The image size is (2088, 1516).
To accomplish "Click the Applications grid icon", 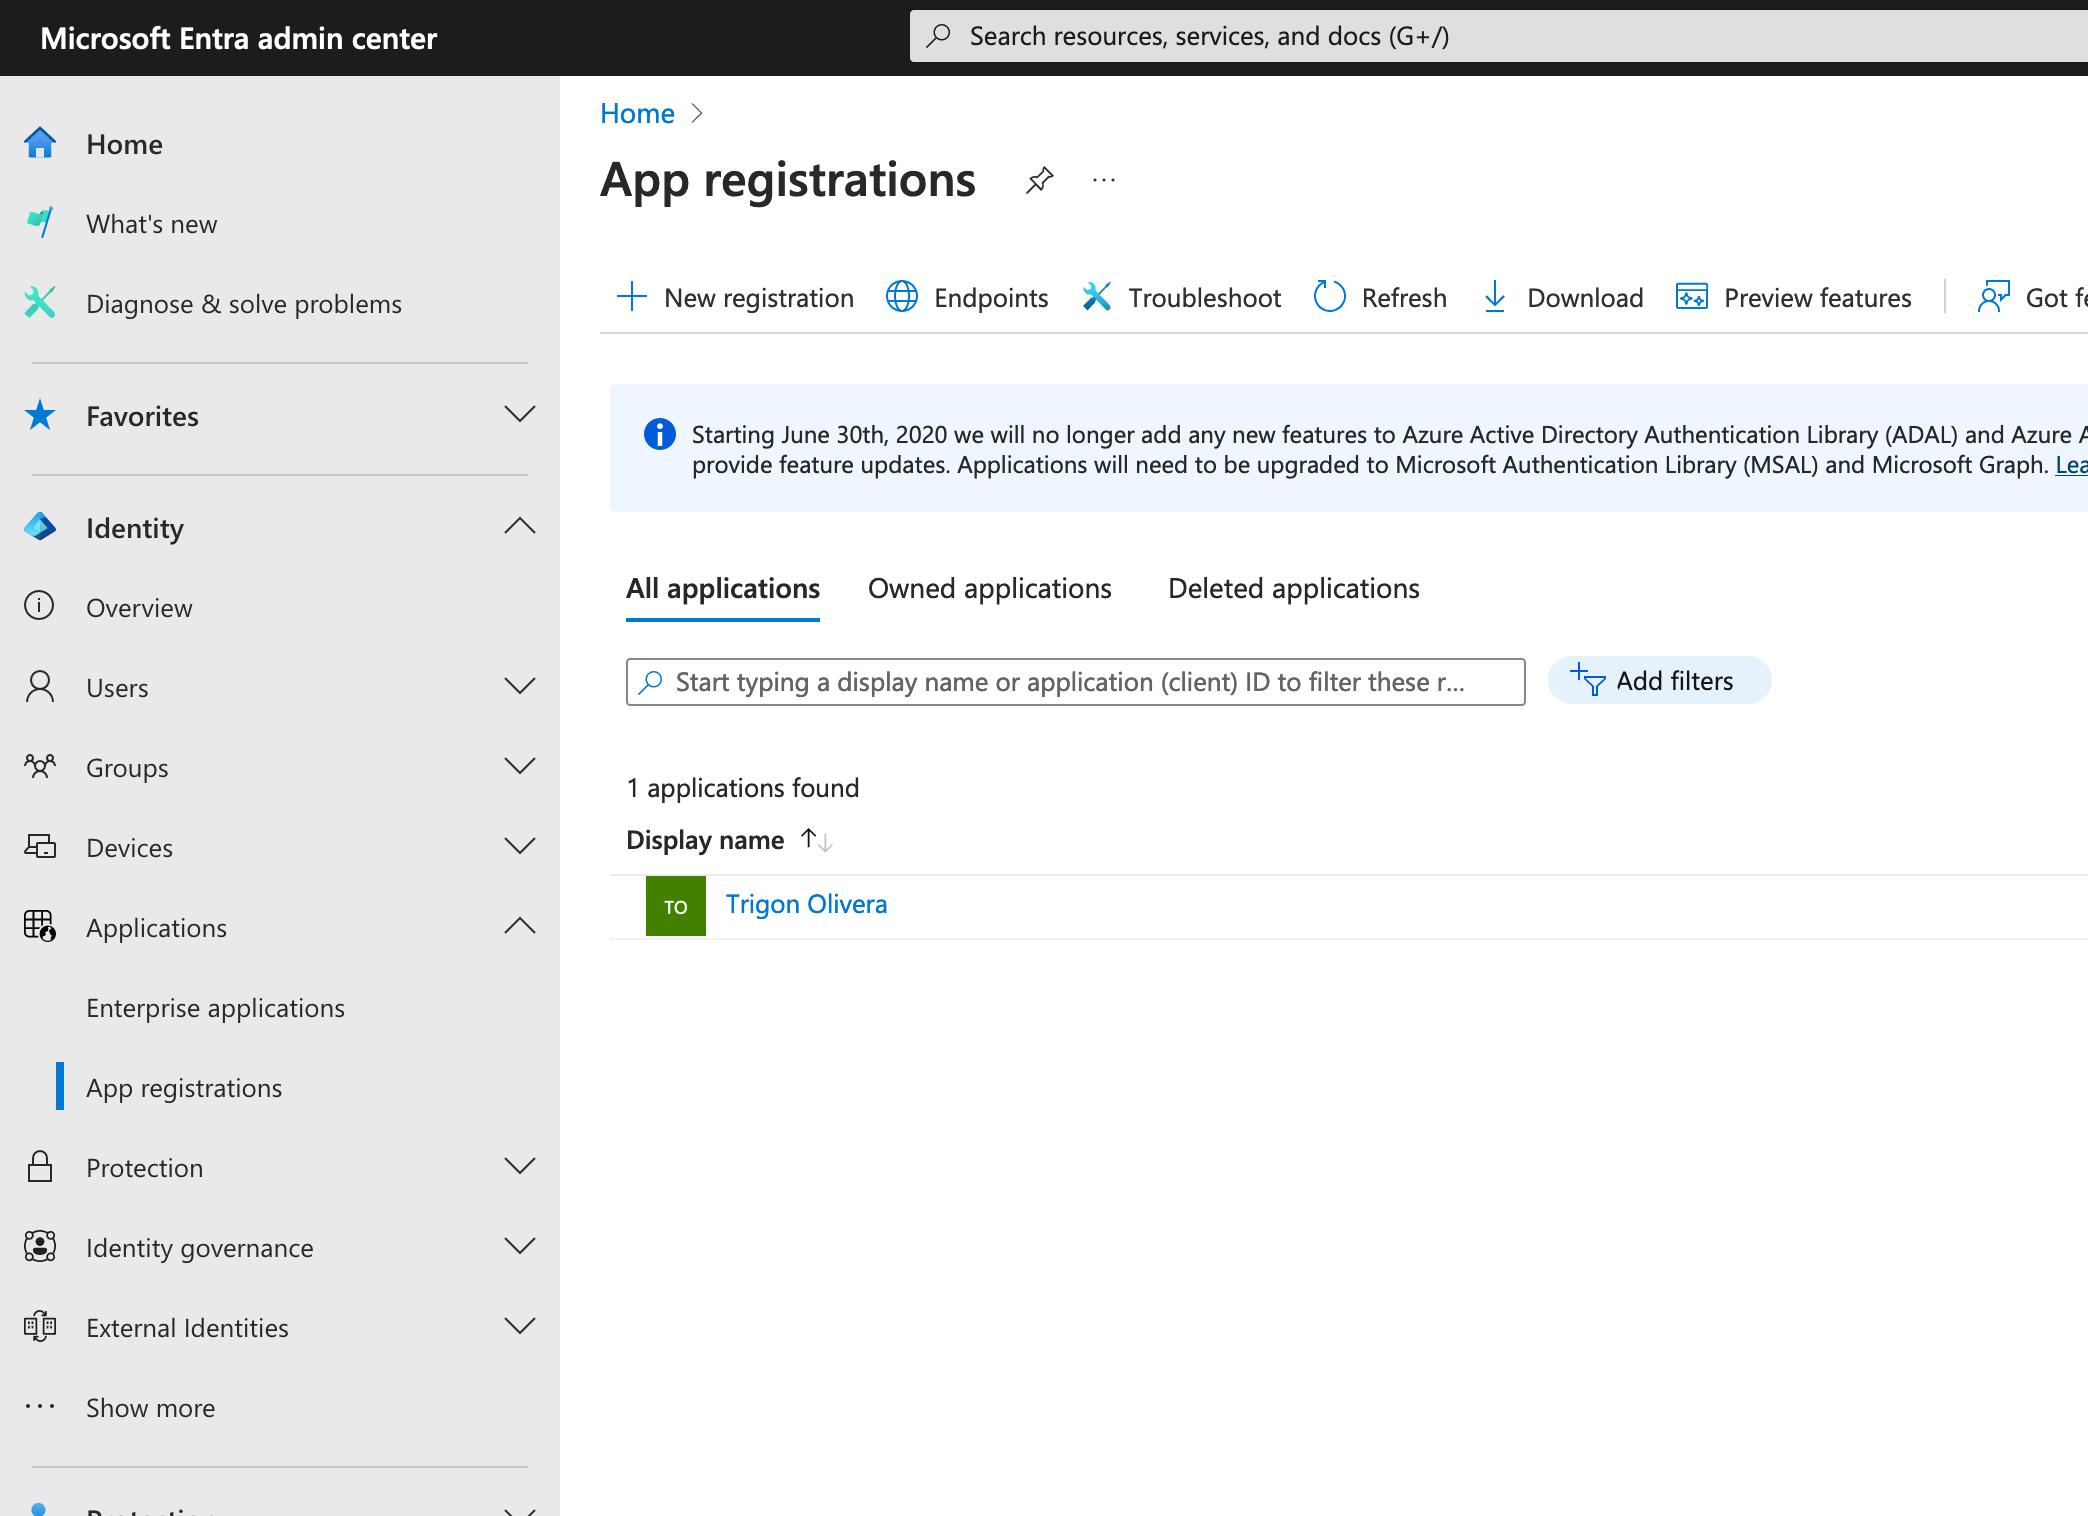I will (x=40, y=926).
